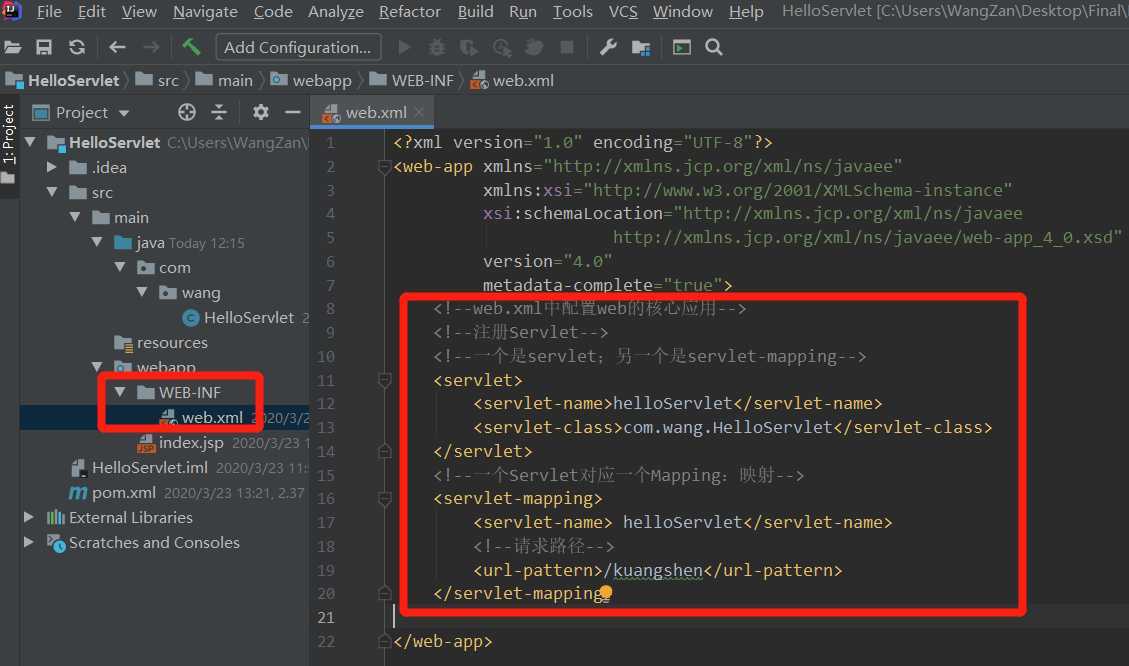The height and width of the screenshot is (666, 1129).
Task: Select the resources folder in tree
Action: point(171,343)
